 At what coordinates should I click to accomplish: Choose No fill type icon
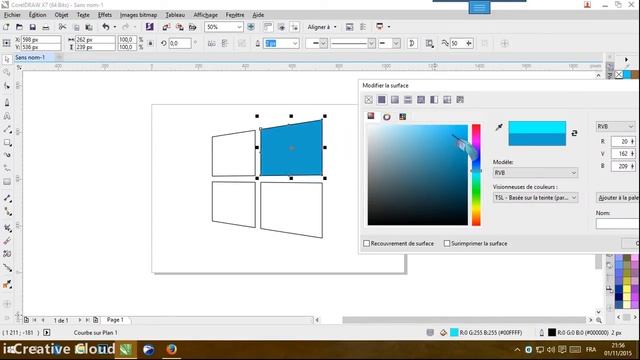(369, 100)
